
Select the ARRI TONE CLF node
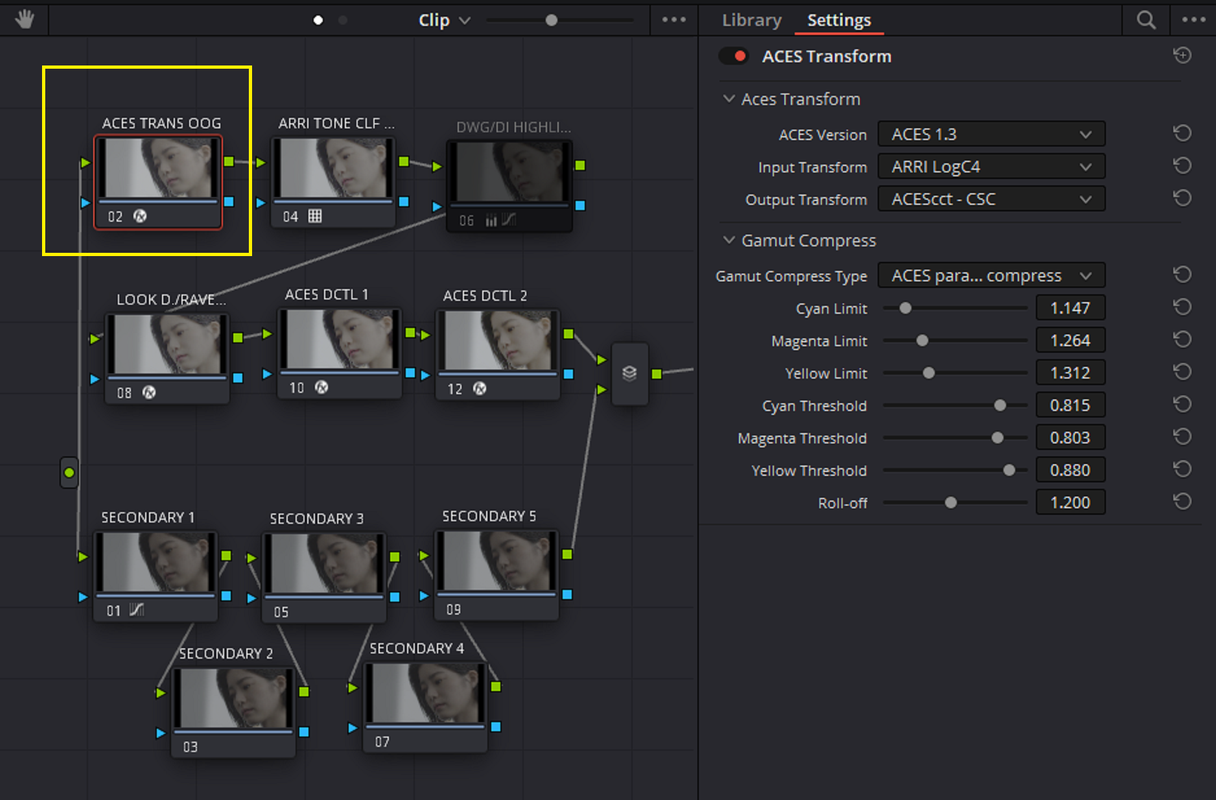(x=333, y=182)
